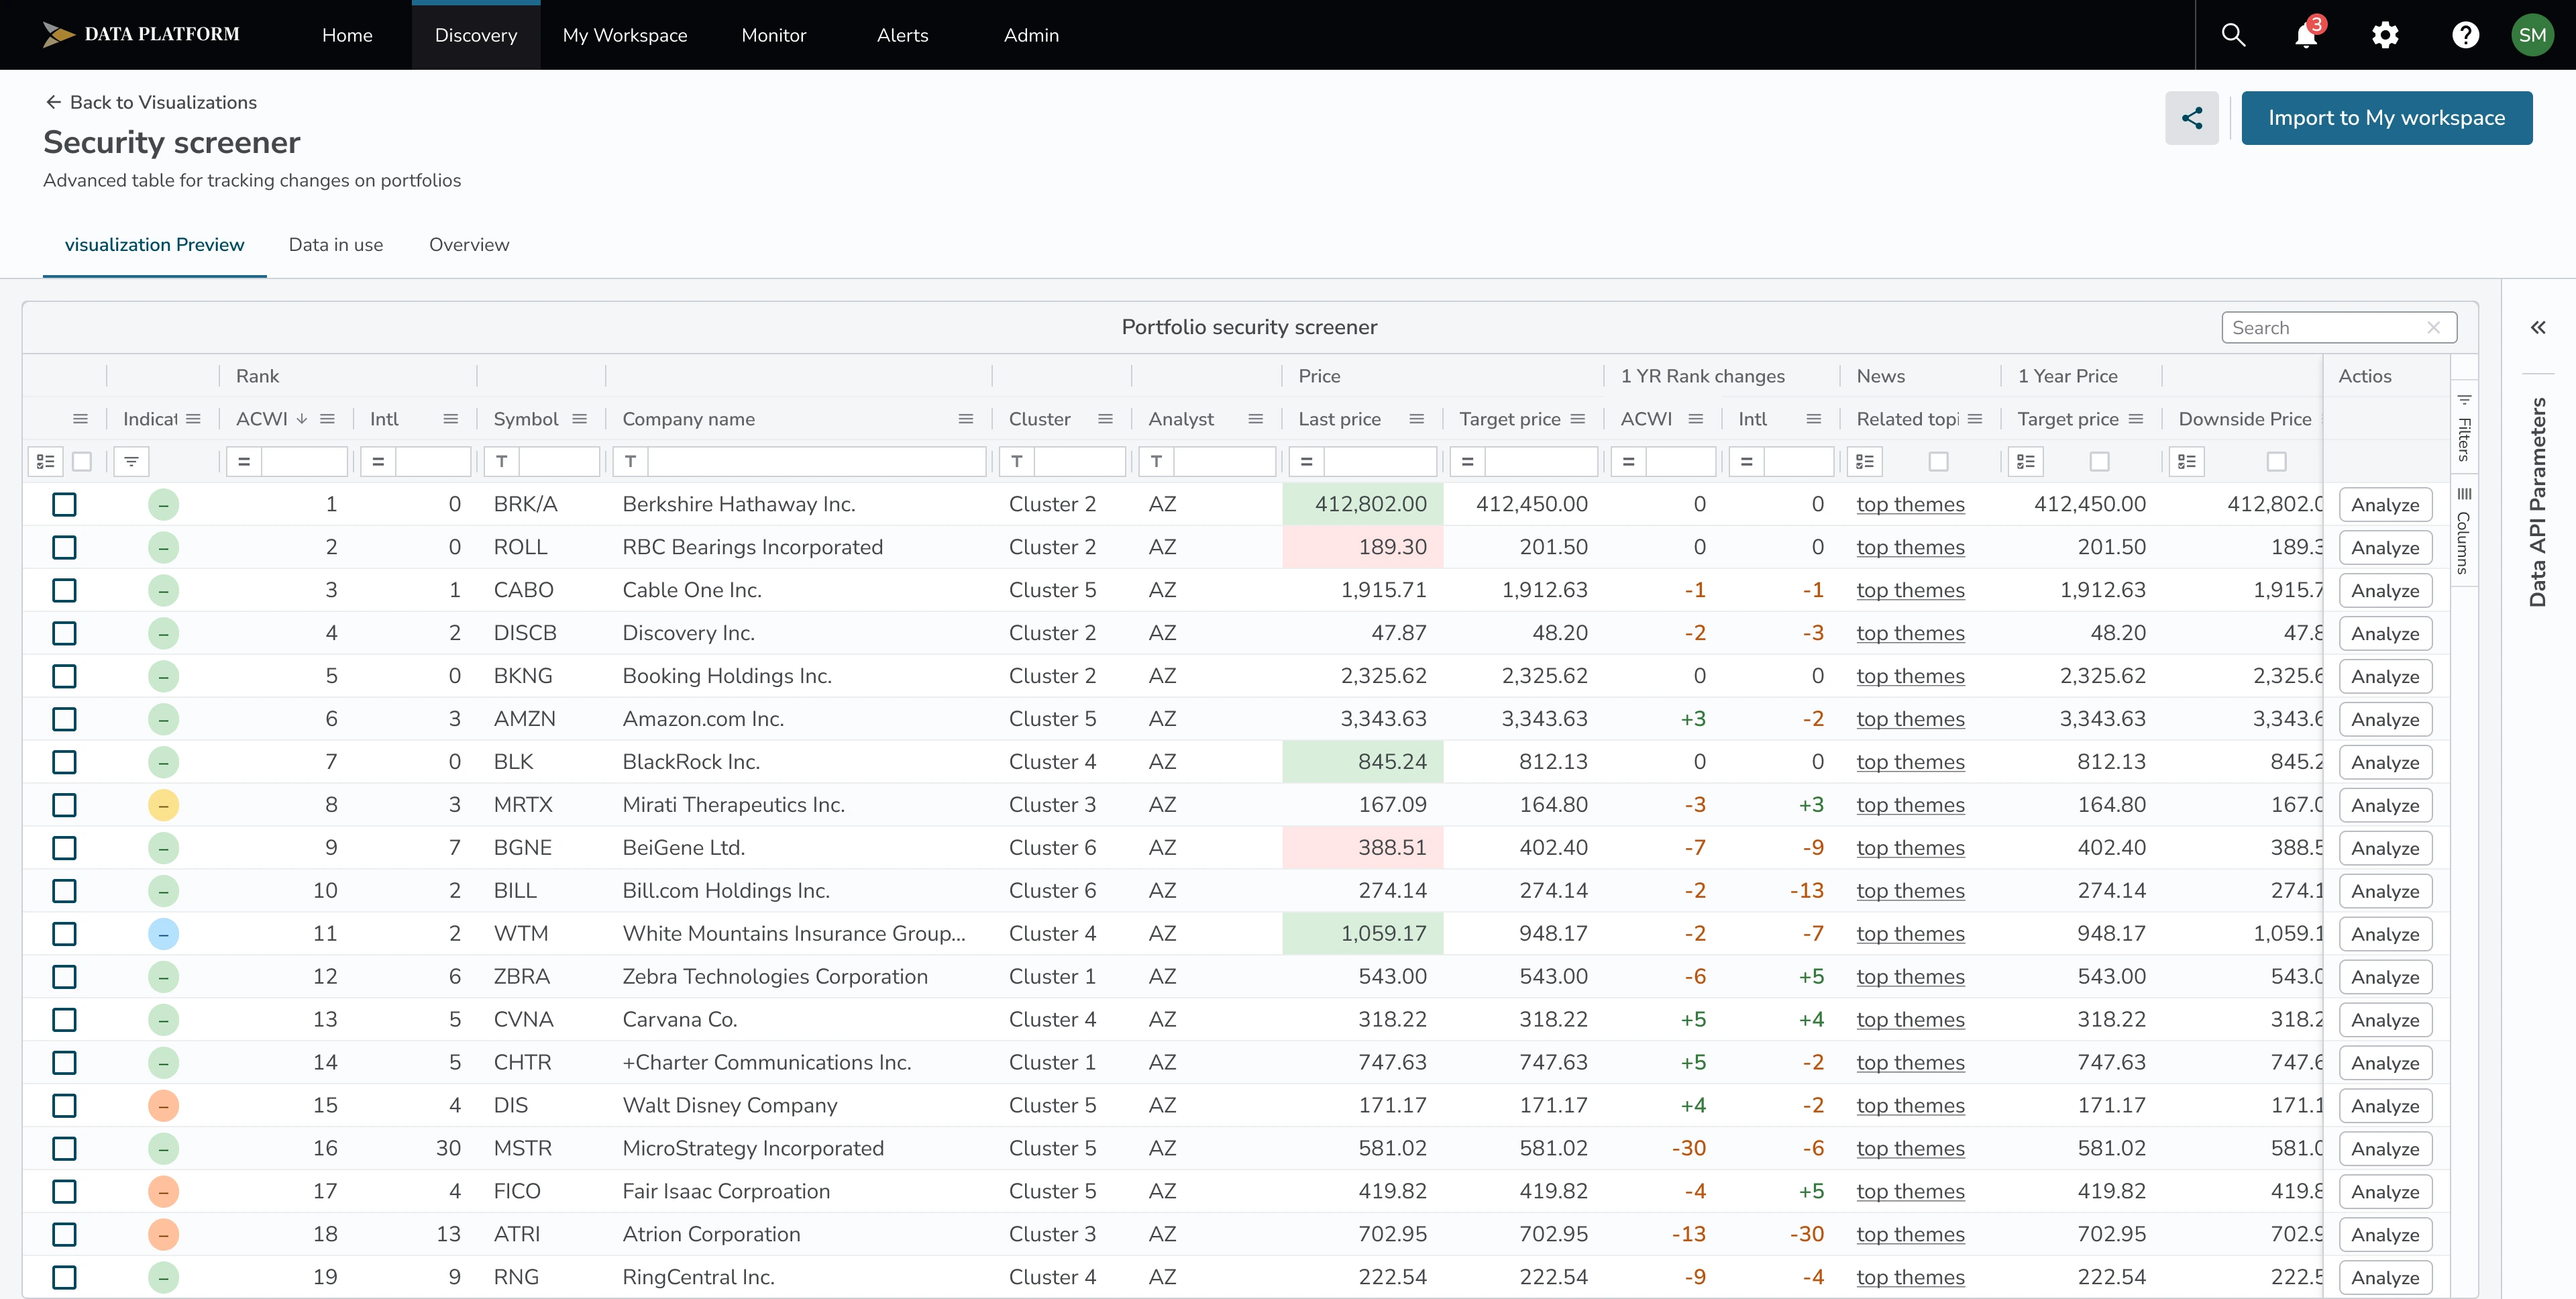Go back using Back to Visualizations arrow
Screen dimensions: 2576x1299
pos(53,102)
